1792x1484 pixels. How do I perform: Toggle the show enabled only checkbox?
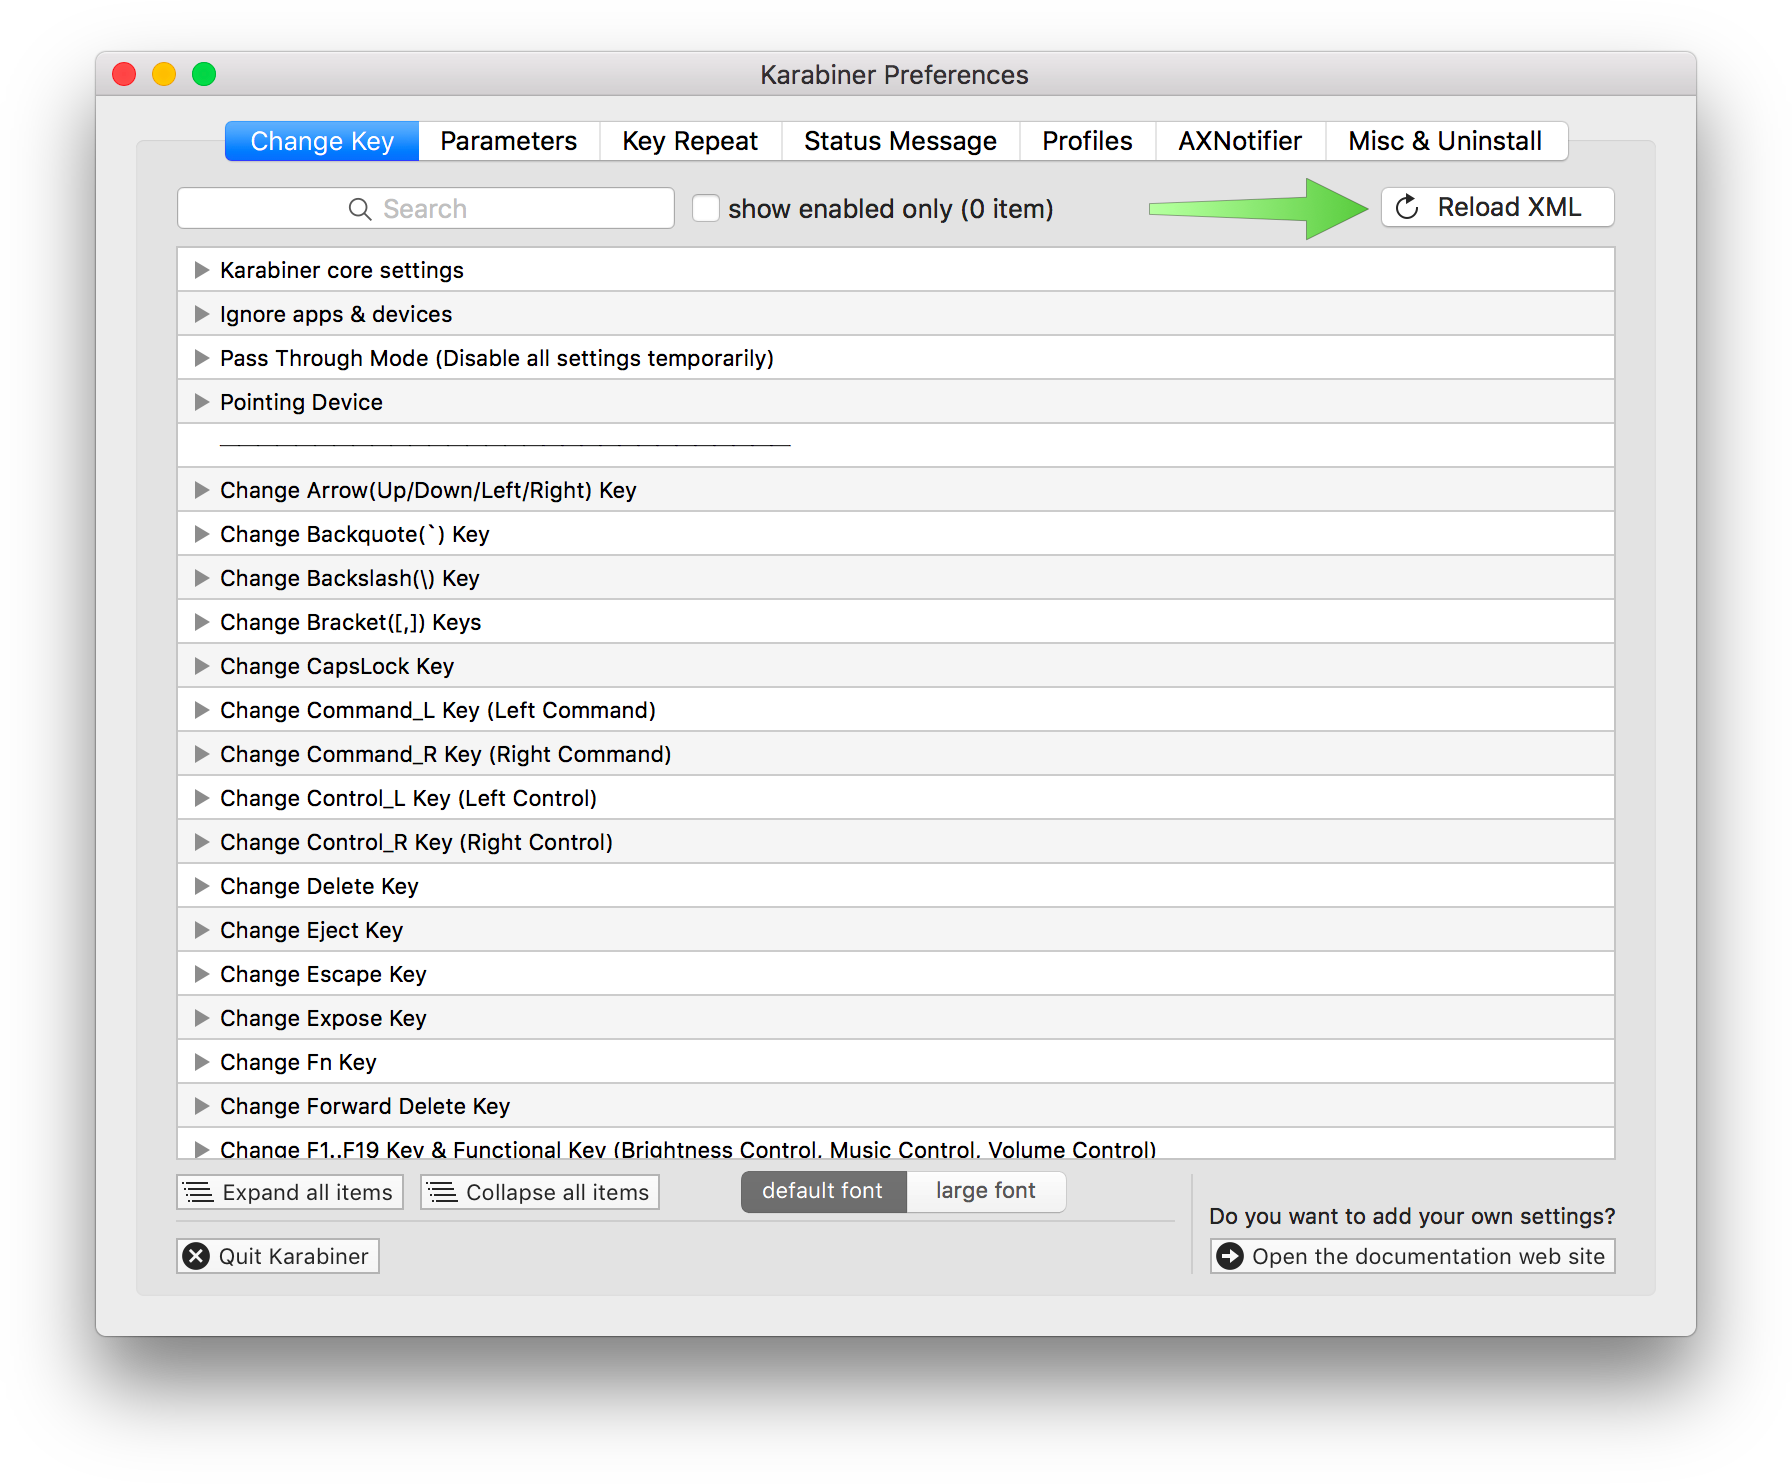pos(706,208)
